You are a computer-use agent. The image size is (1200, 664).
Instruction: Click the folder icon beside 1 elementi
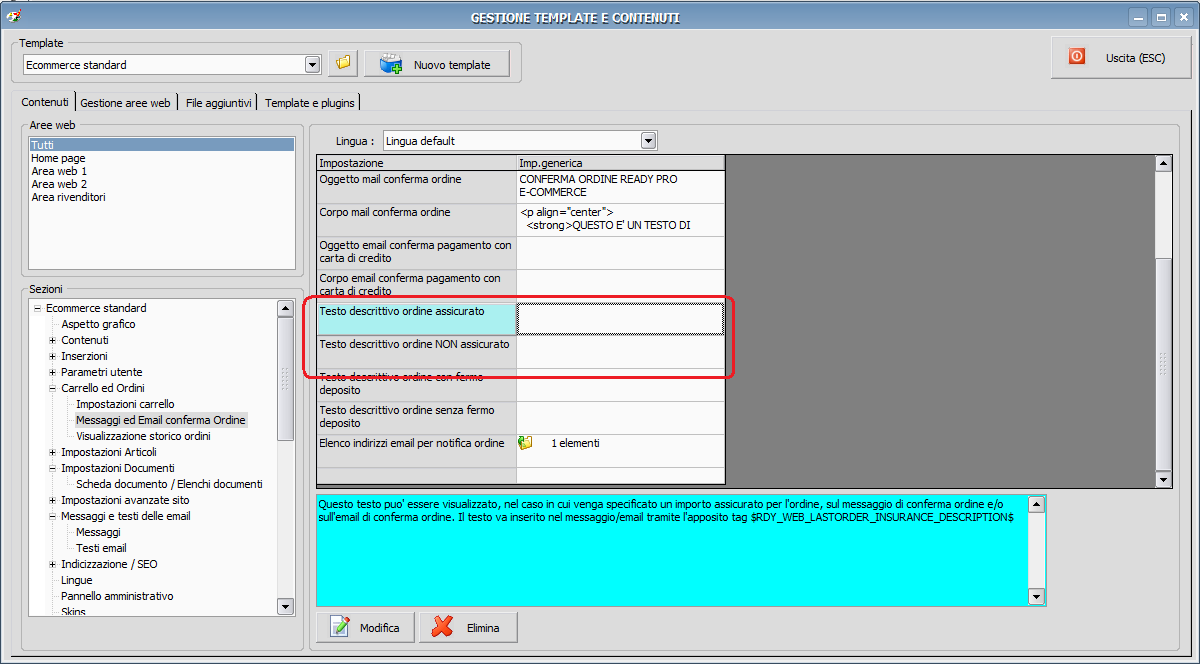tap(526, 443)
